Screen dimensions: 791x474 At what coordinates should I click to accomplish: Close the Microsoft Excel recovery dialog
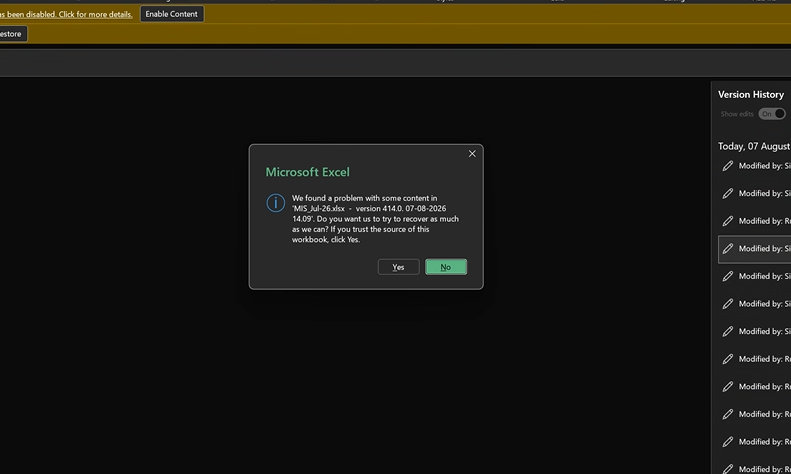tap(472, 154)
